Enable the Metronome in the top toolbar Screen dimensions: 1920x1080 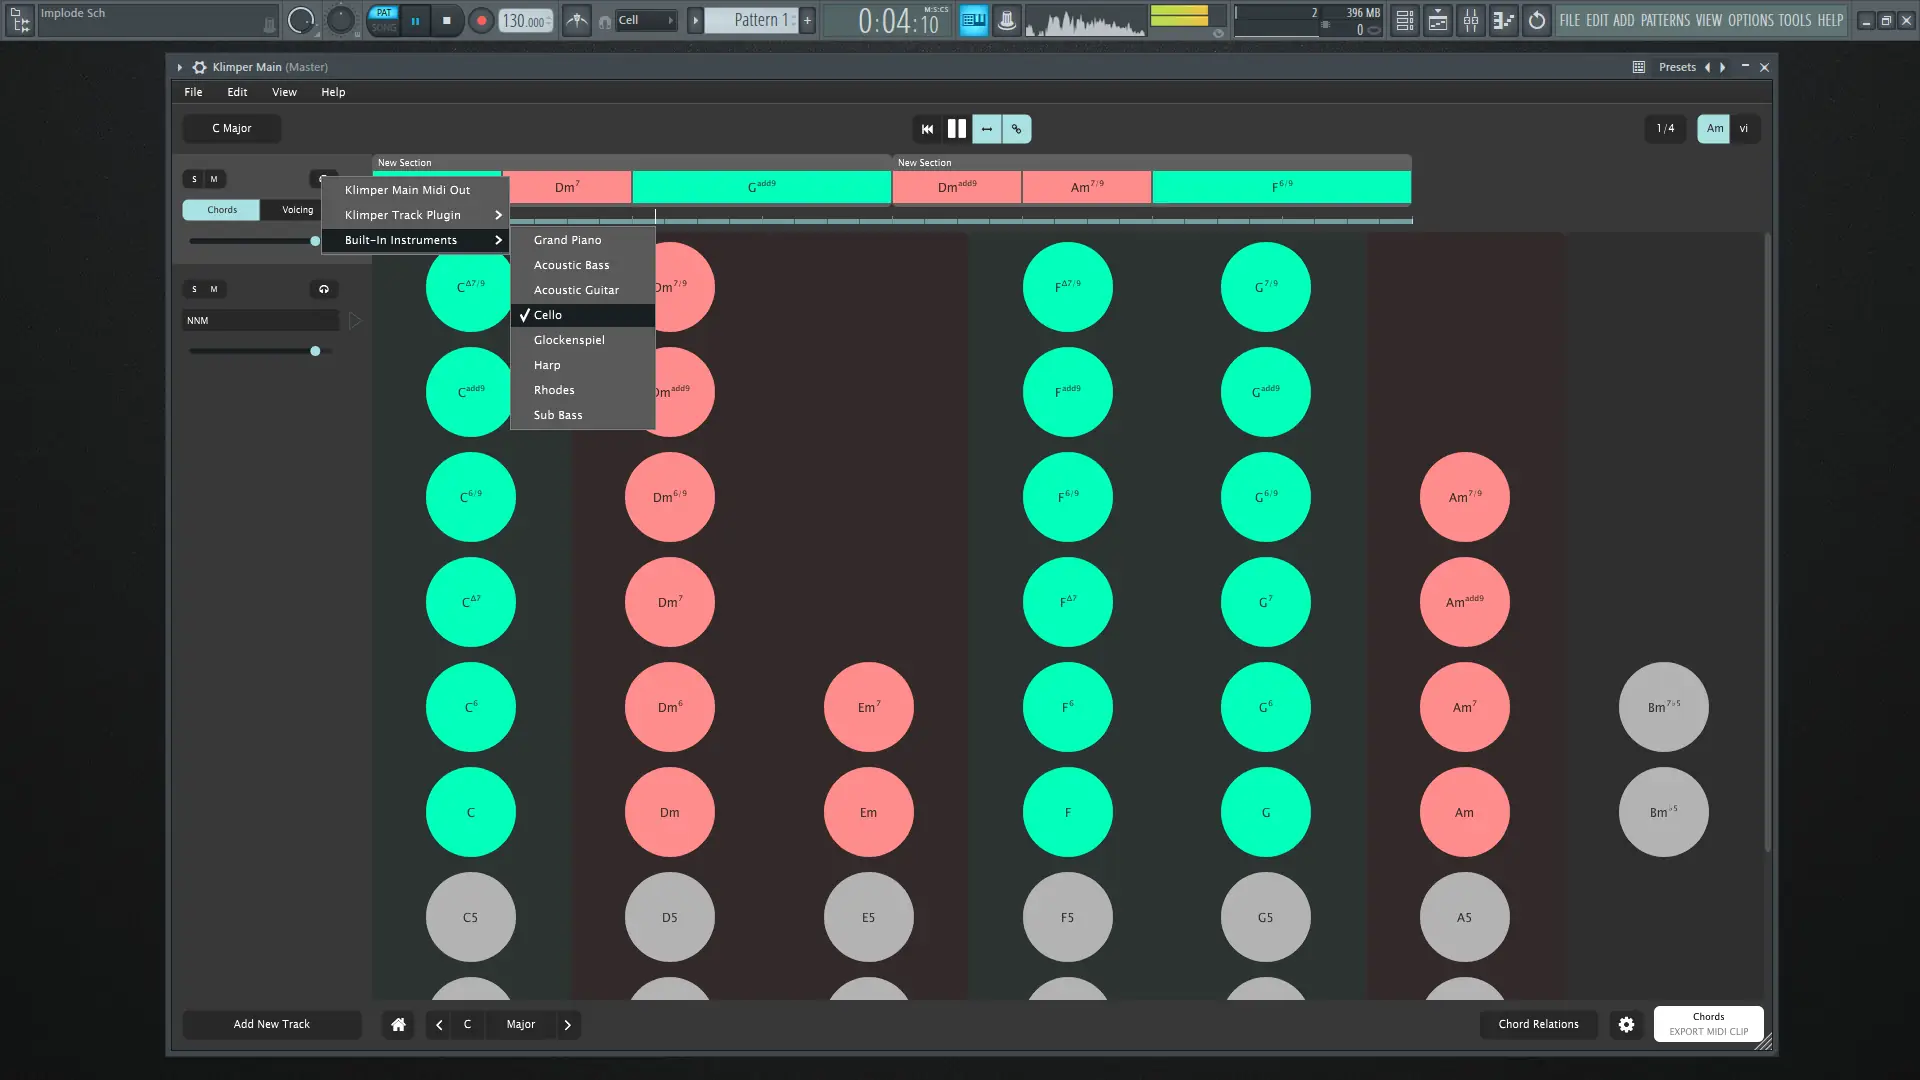pyautogui.click(x=577, y=20)
